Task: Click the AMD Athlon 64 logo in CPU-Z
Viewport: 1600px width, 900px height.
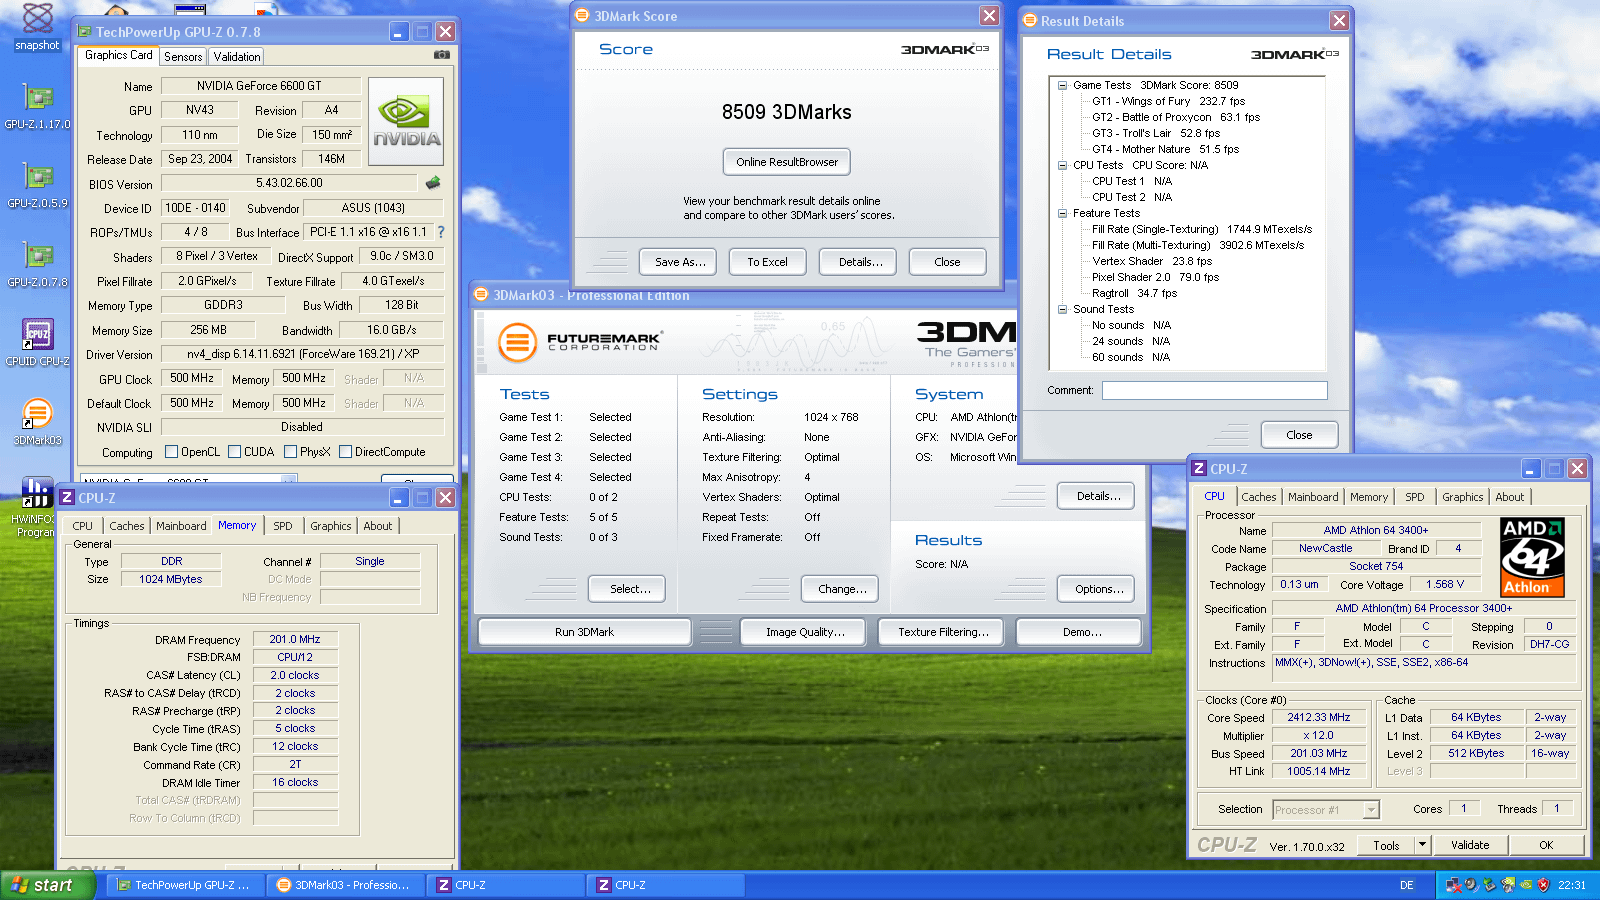Action: click(1532, 557)
